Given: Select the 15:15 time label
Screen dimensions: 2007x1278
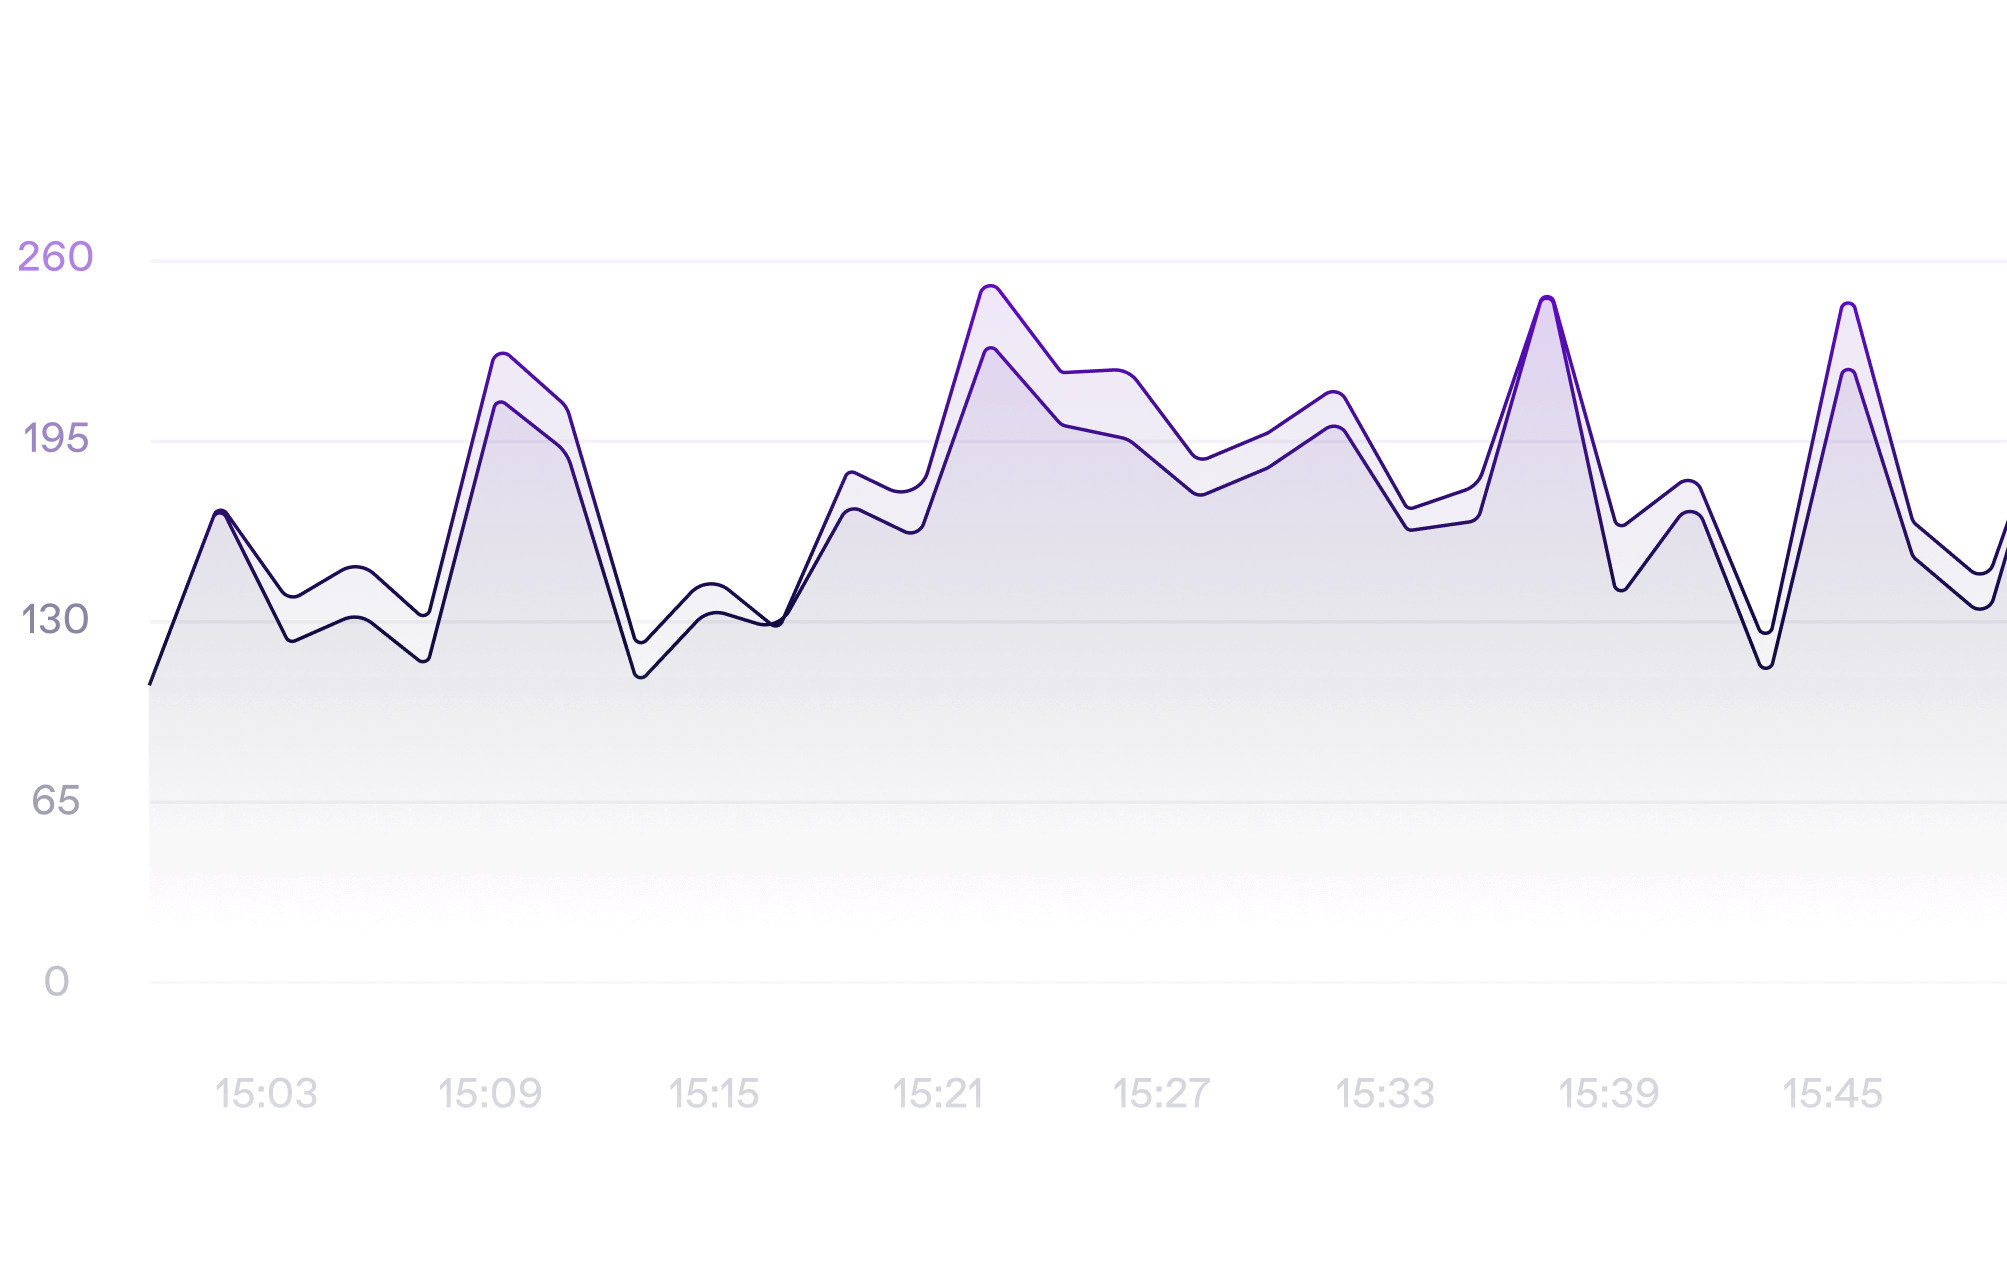Looking at the screenshot, I should [714, 1094].
